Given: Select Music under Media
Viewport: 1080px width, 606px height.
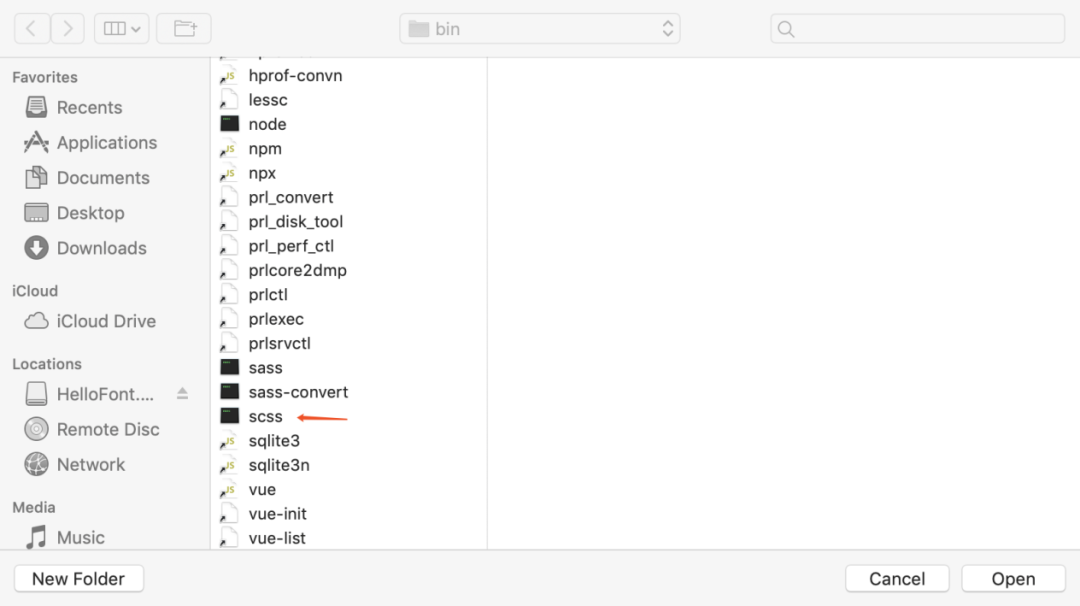Looking at the screenshot, I should pos(80,538).
